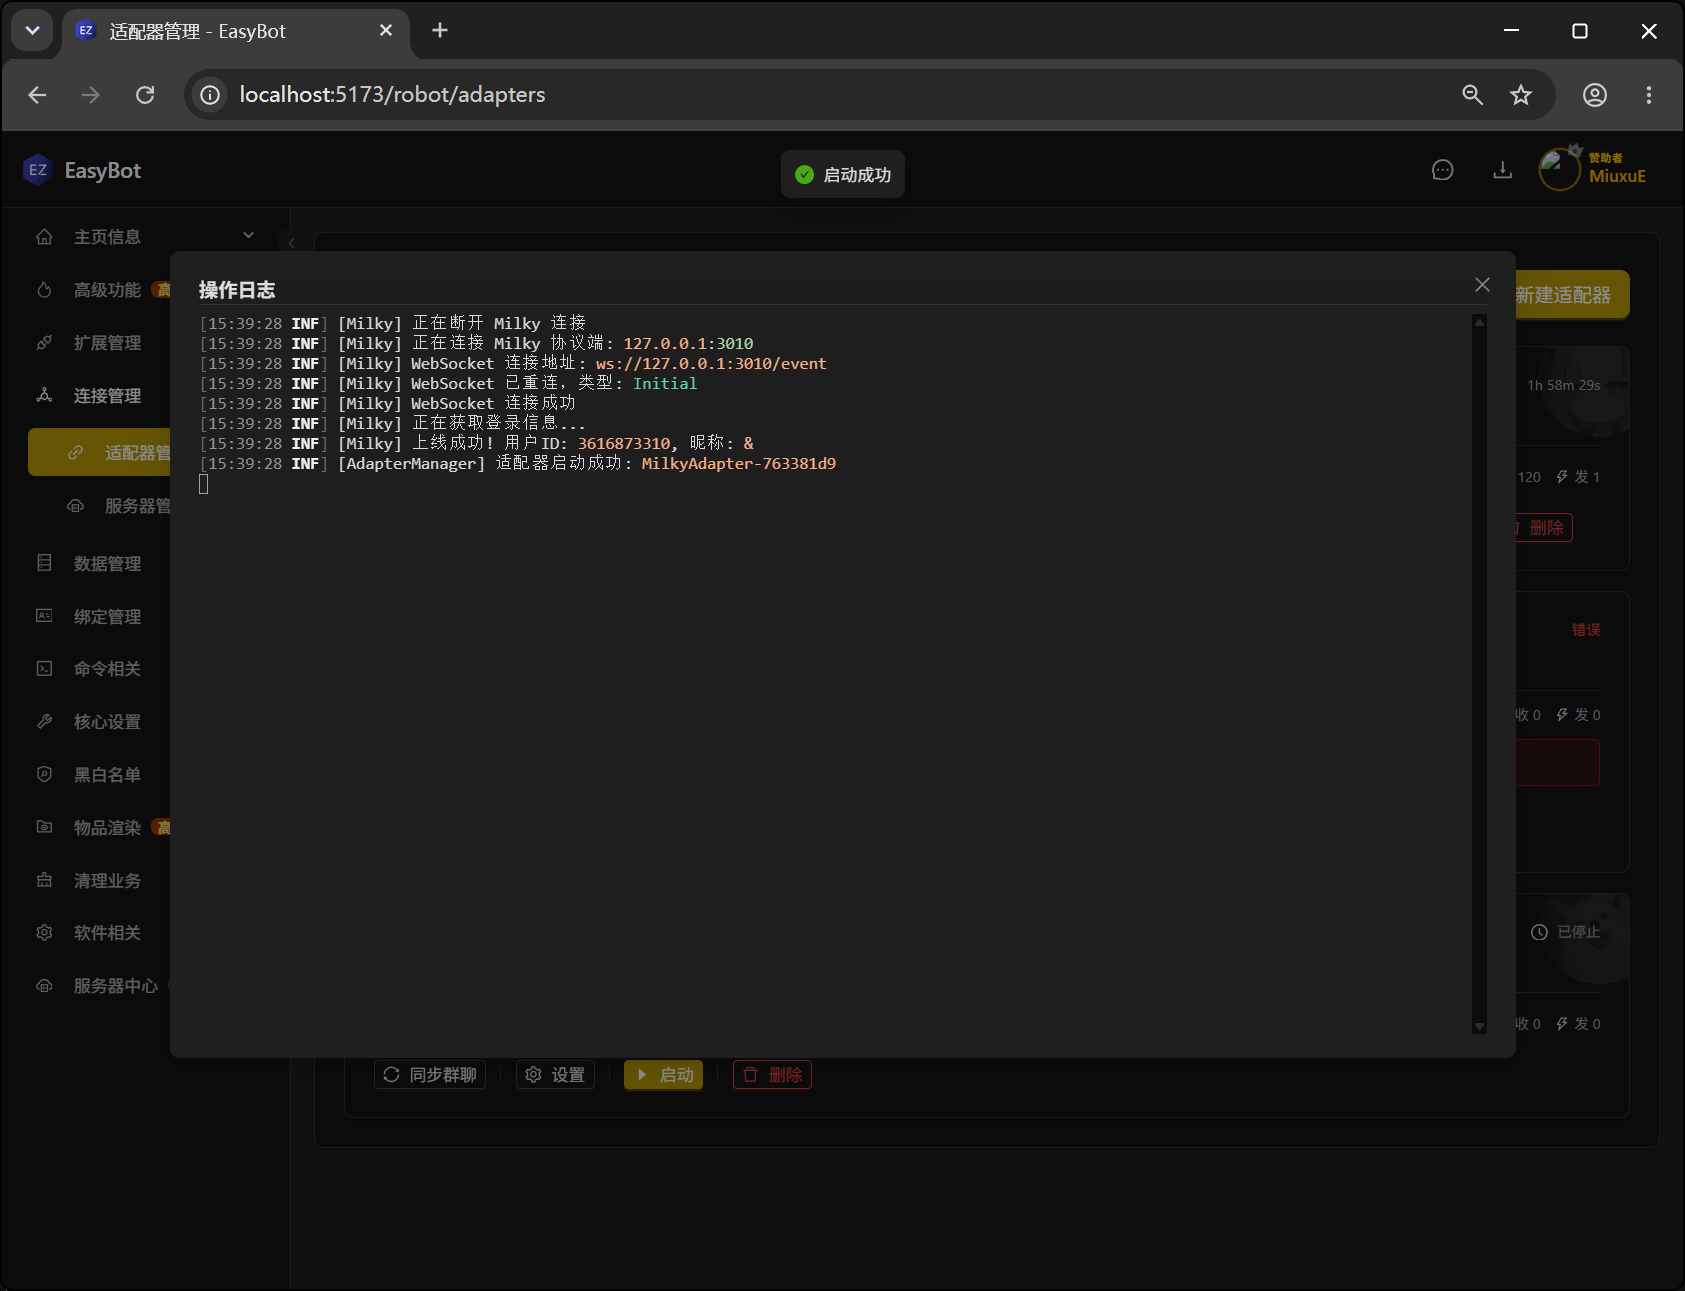
Task: Click the 启动 start button
Action: pos(664,1075)
